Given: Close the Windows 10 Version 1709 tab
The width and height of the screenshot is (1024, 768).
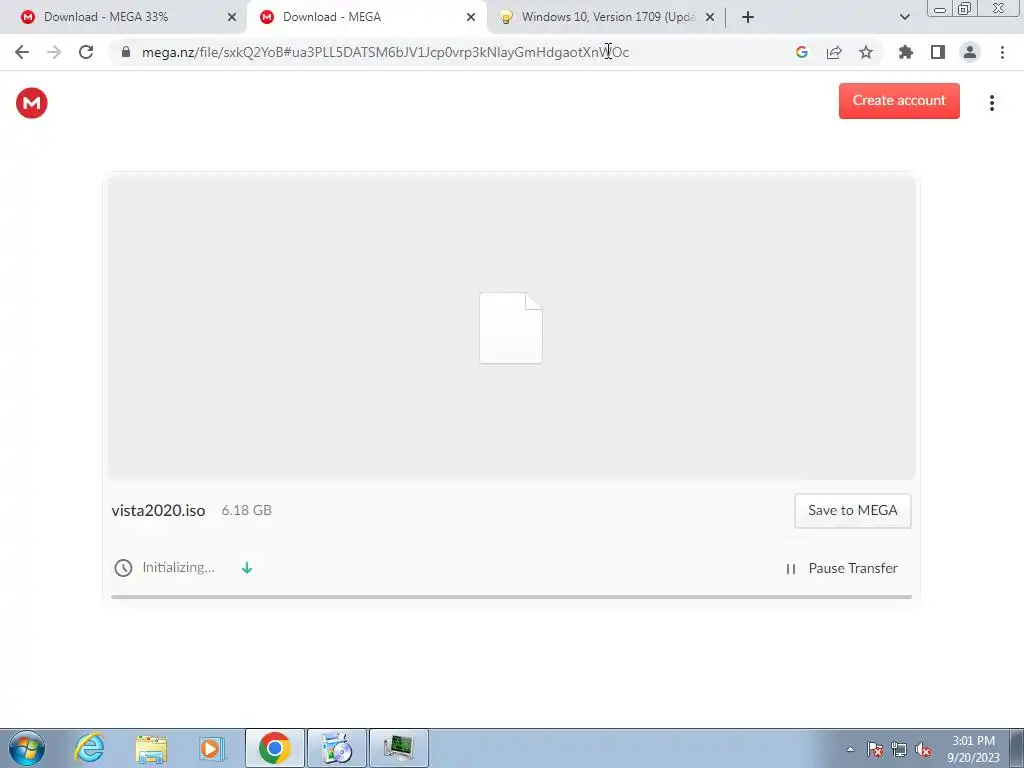Looking at the screenshot, I should 710,17.
